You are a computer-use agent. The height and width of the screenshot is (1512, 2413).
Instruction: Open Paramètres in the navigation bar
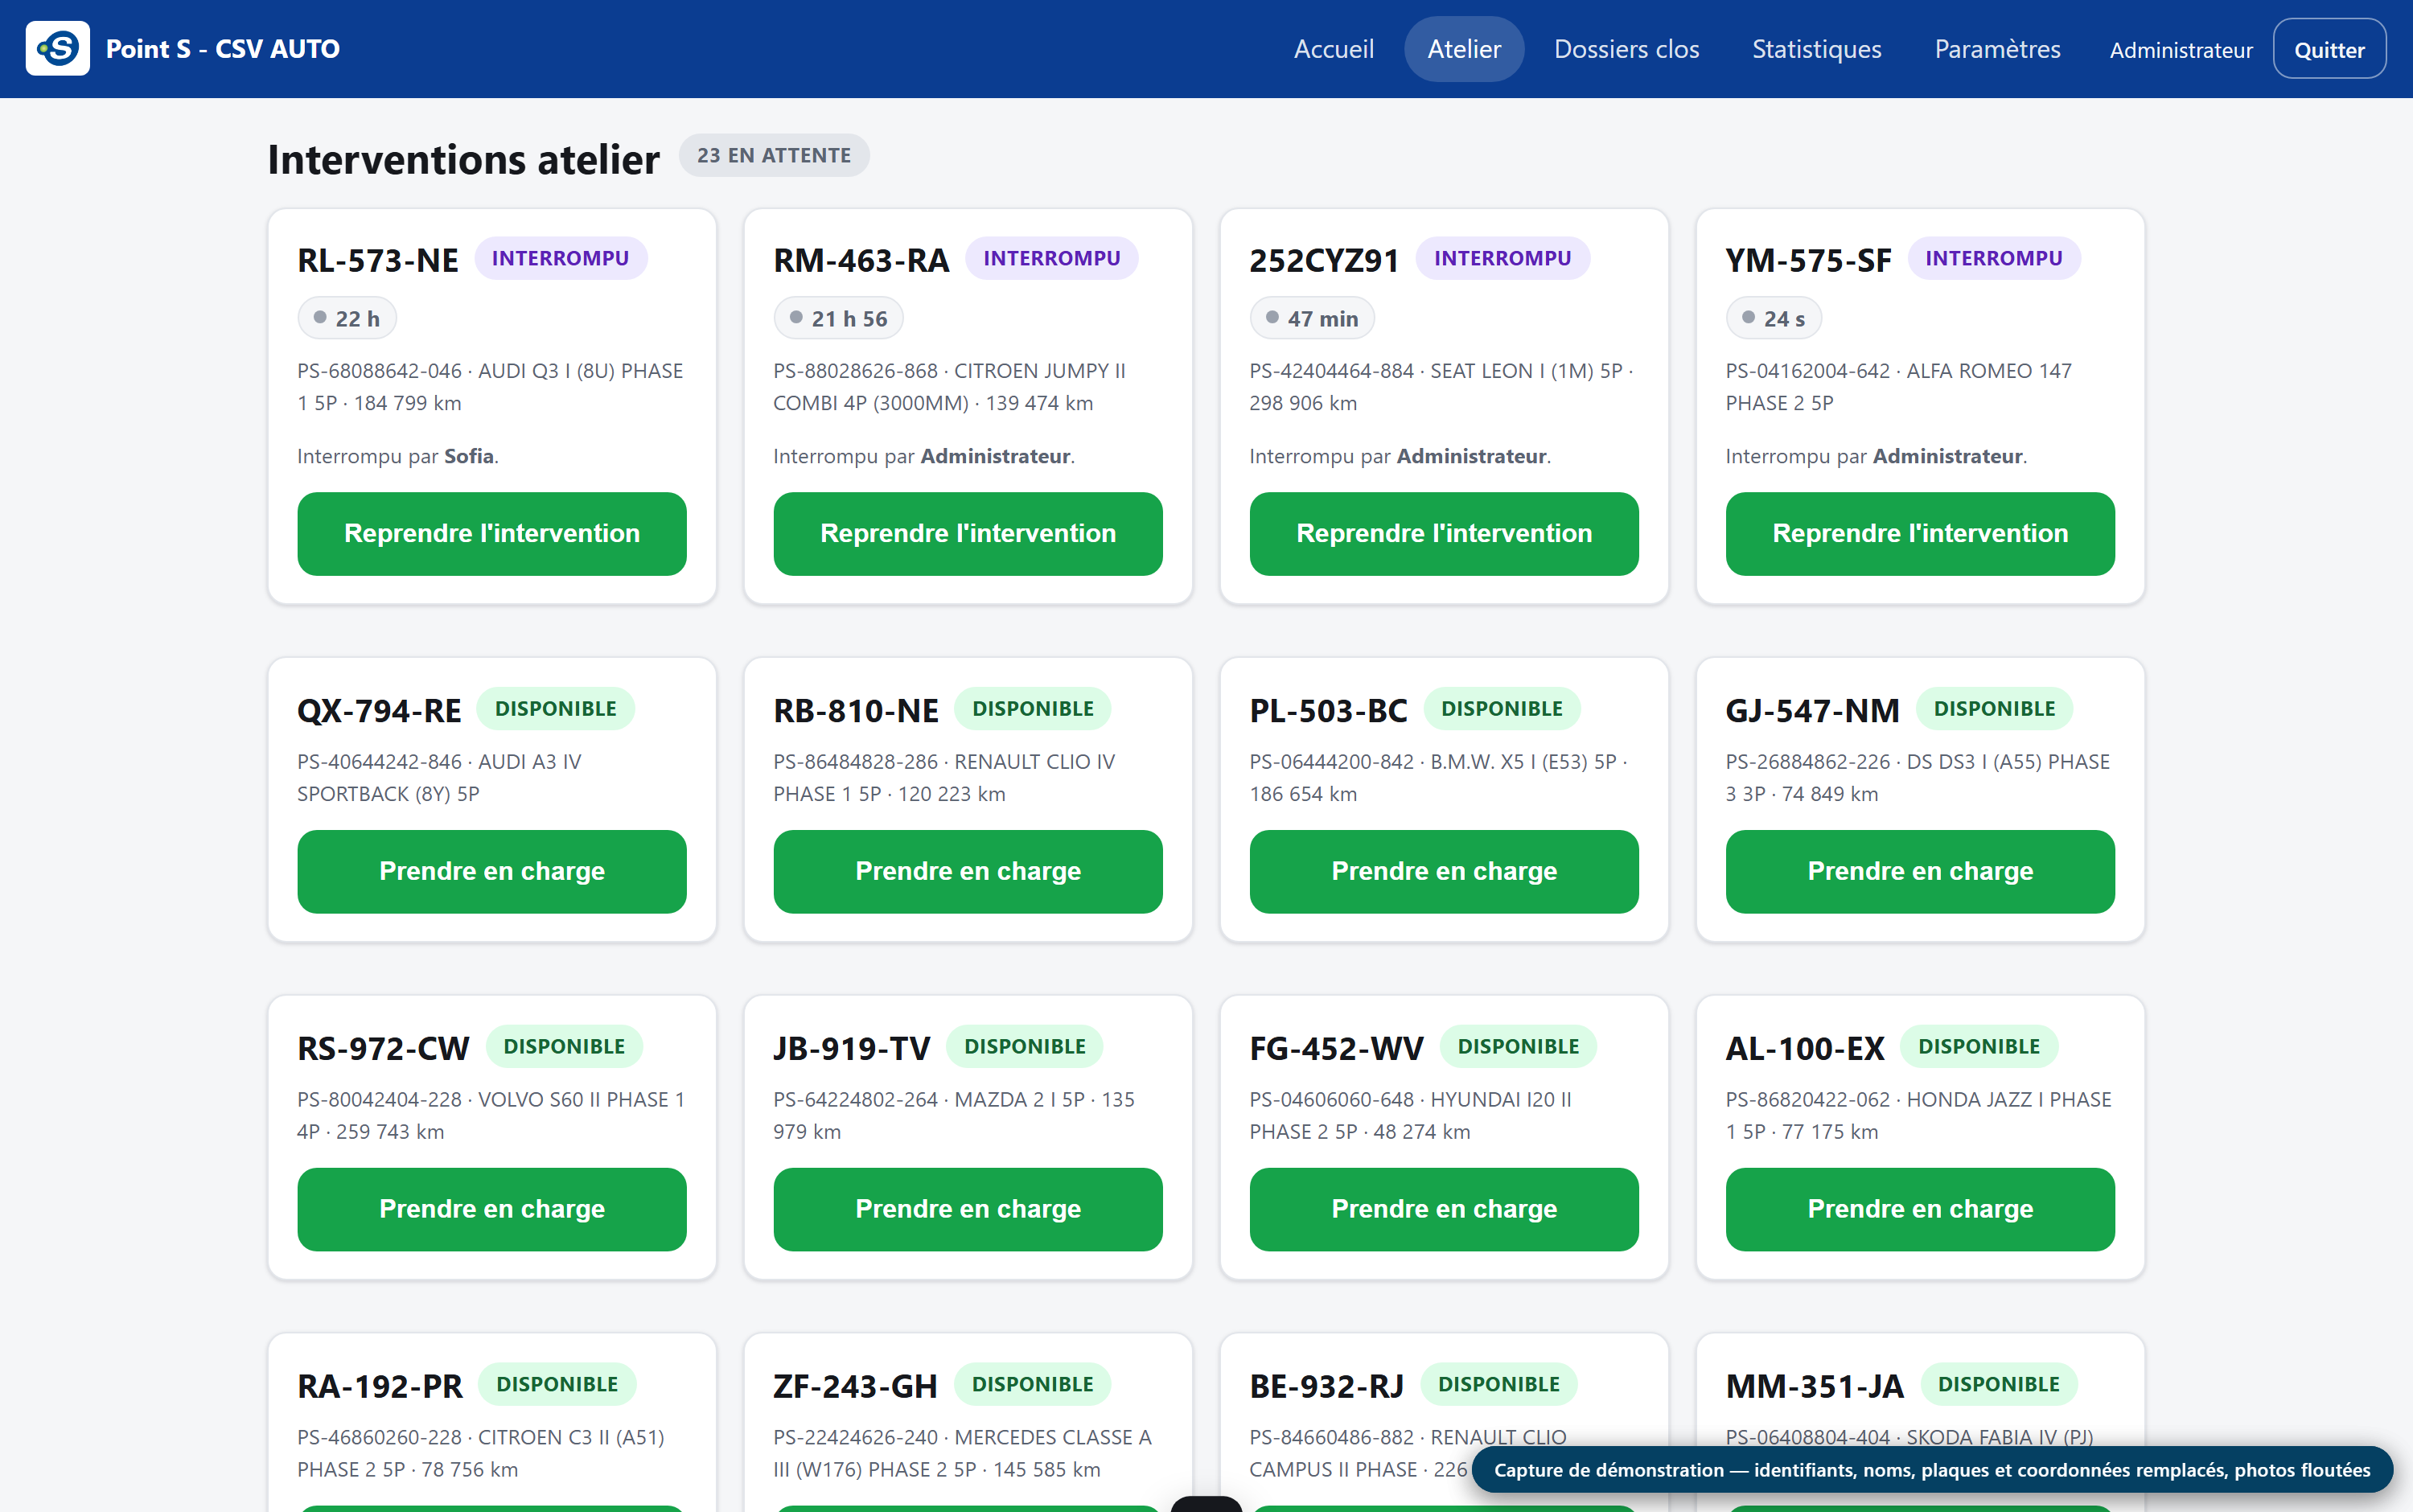pos(1997,49)
